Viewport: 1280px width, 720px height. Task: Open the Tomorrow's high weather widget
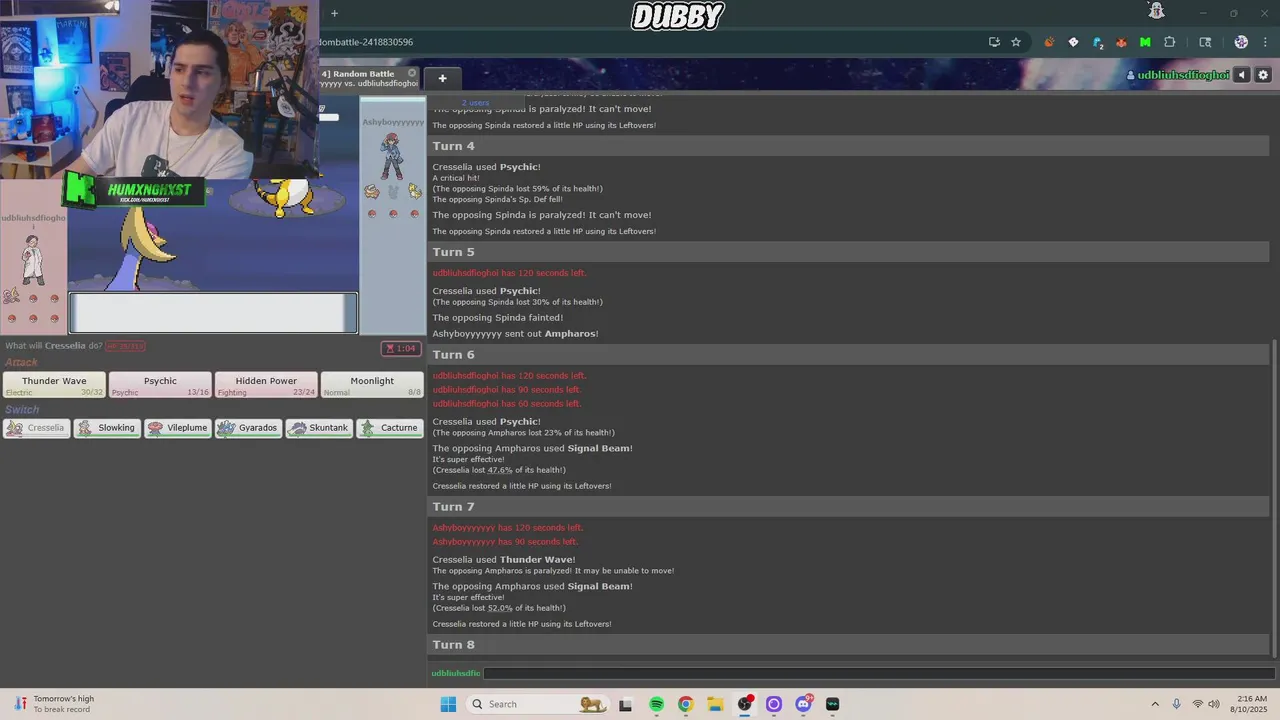55,704
